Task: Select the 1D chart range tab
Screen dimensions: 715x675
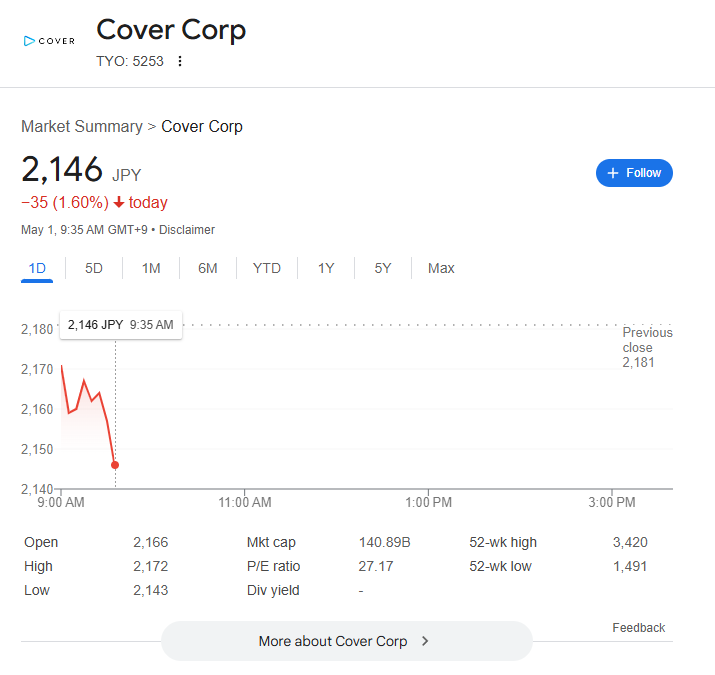Action: point(37,268)
